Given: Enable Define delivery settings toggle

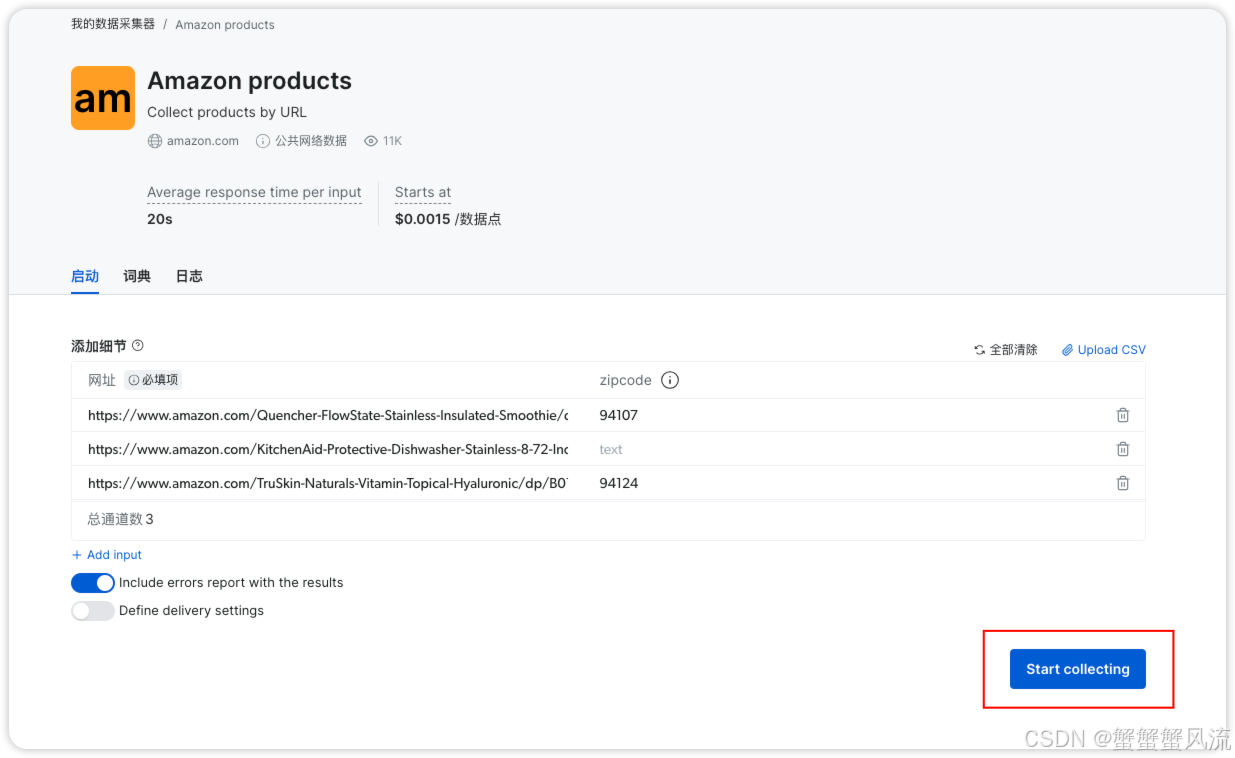Looking at the screenshot, I should click(93, 611).
